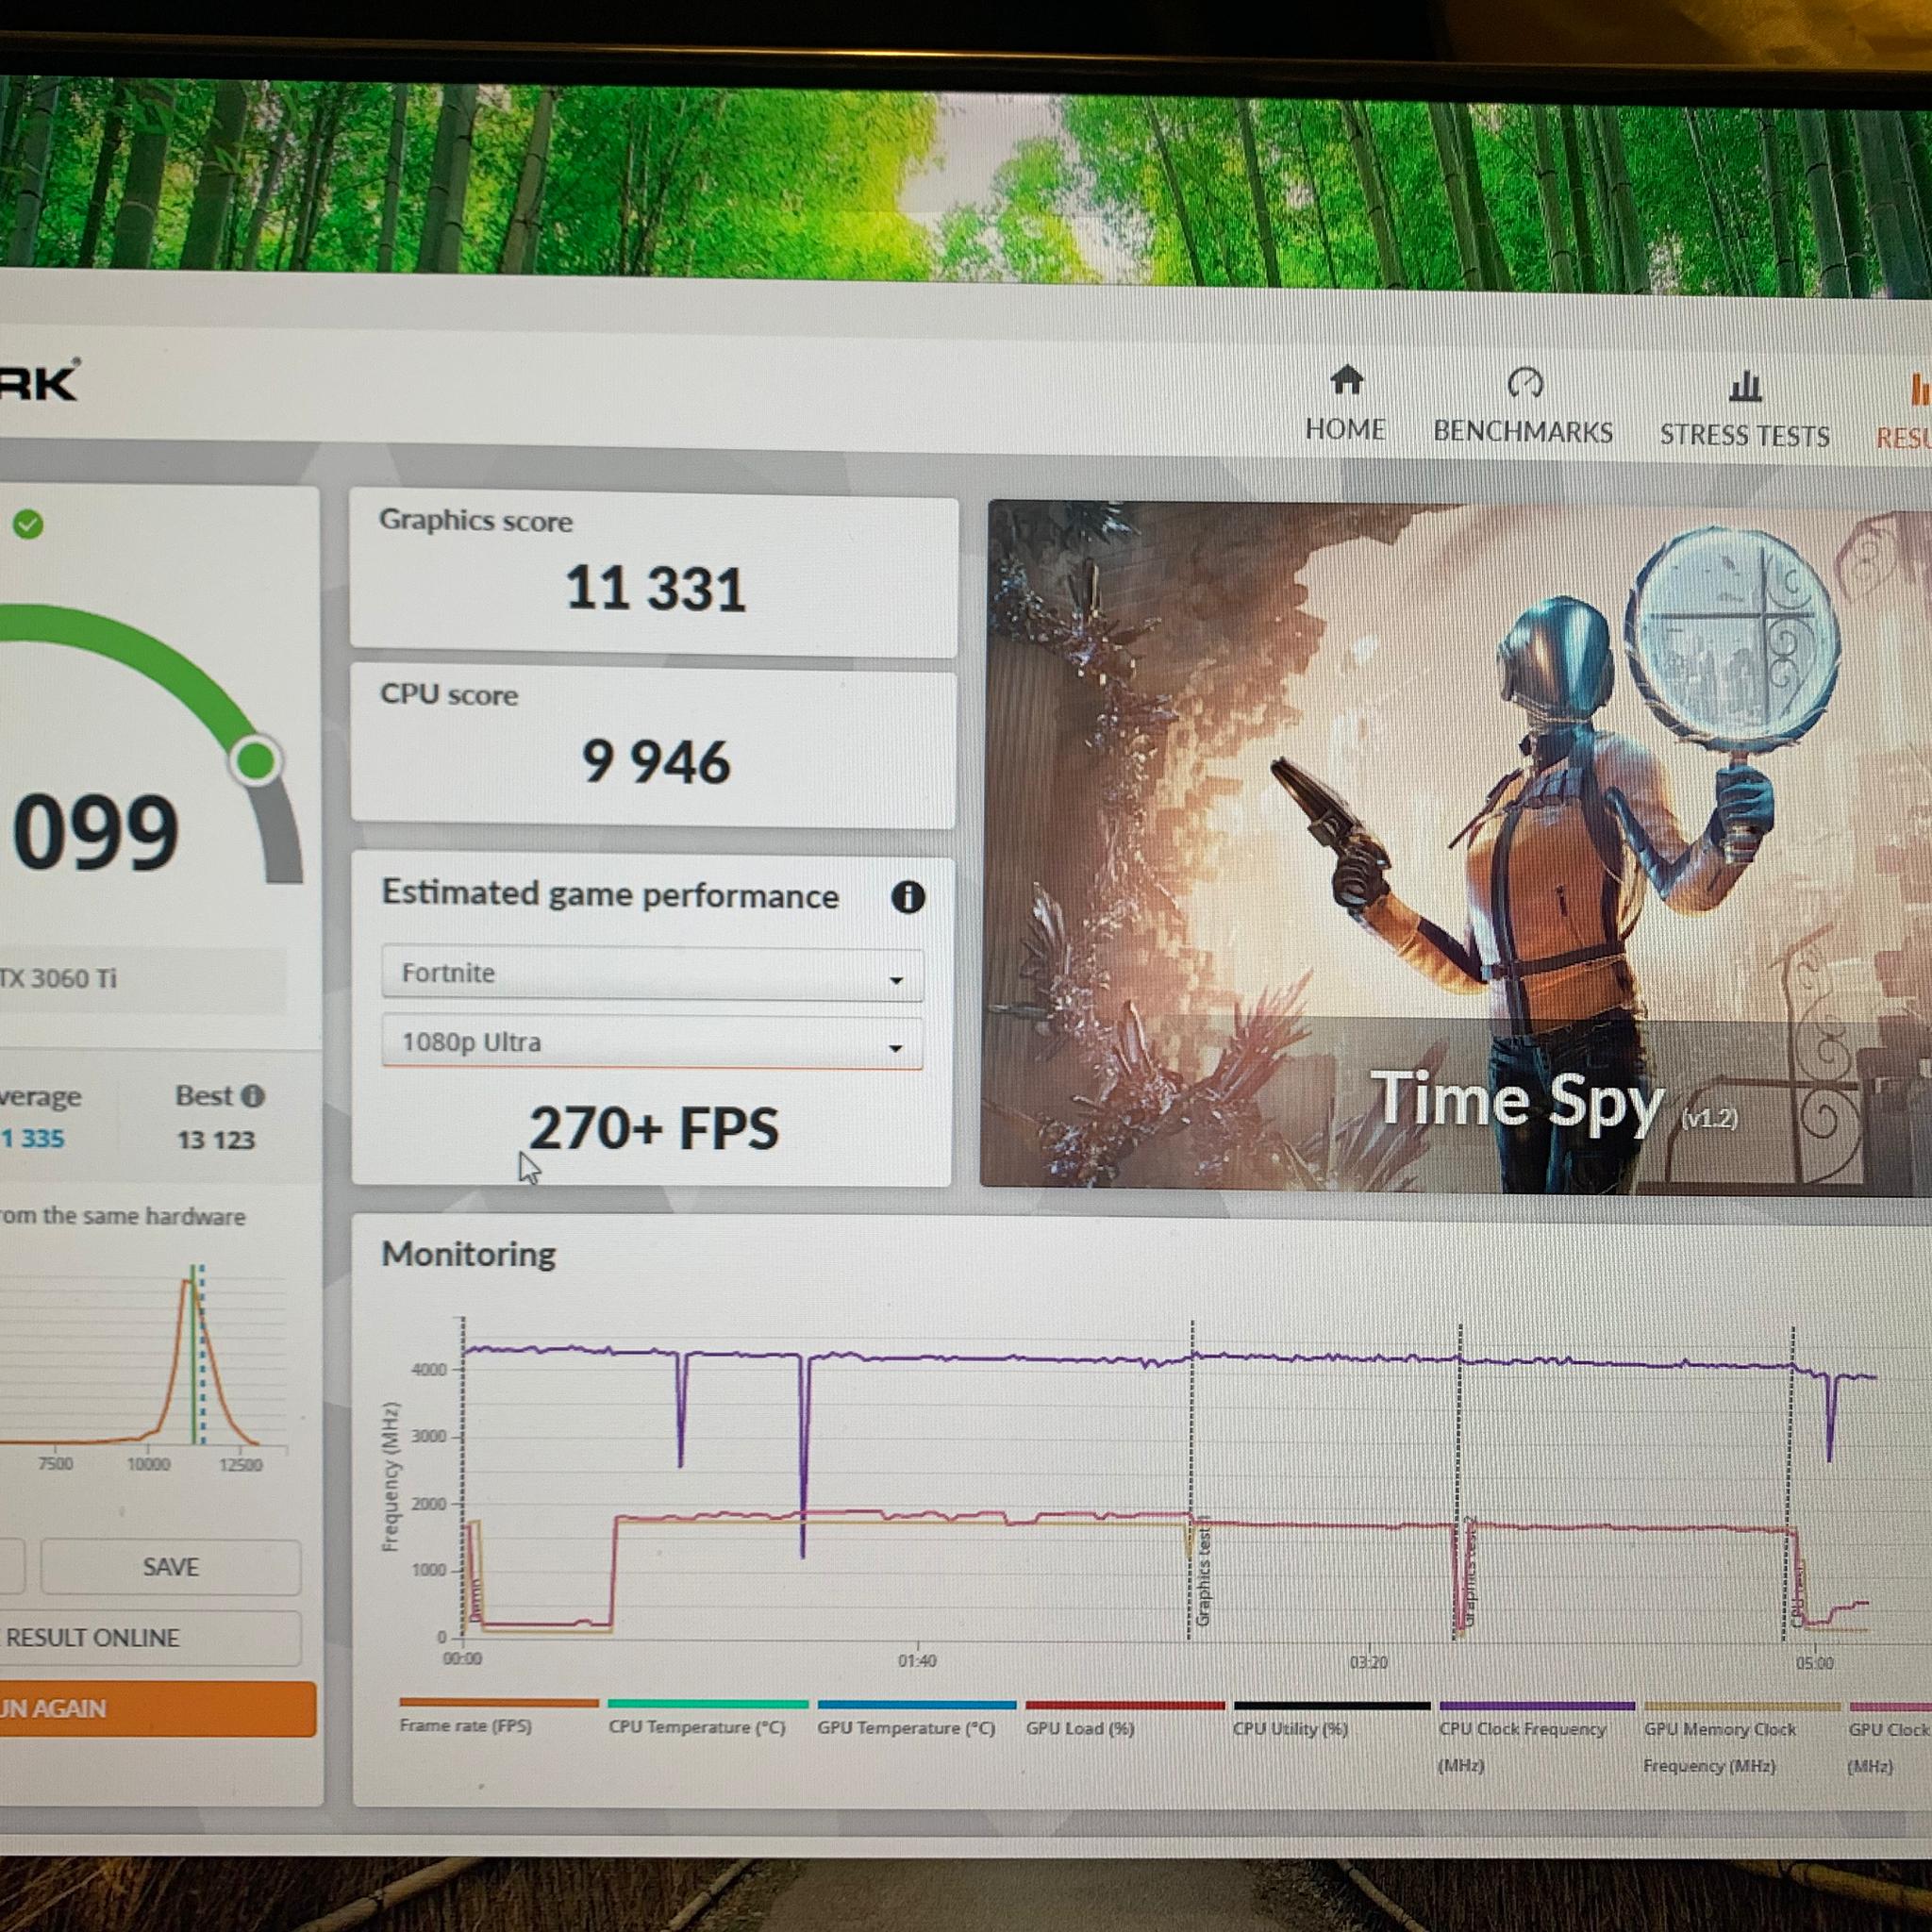Image resolution: width=1932 pixels, height=1932 pixels.
Task: Click the Monitoring heading
Action: point(468,1254)
